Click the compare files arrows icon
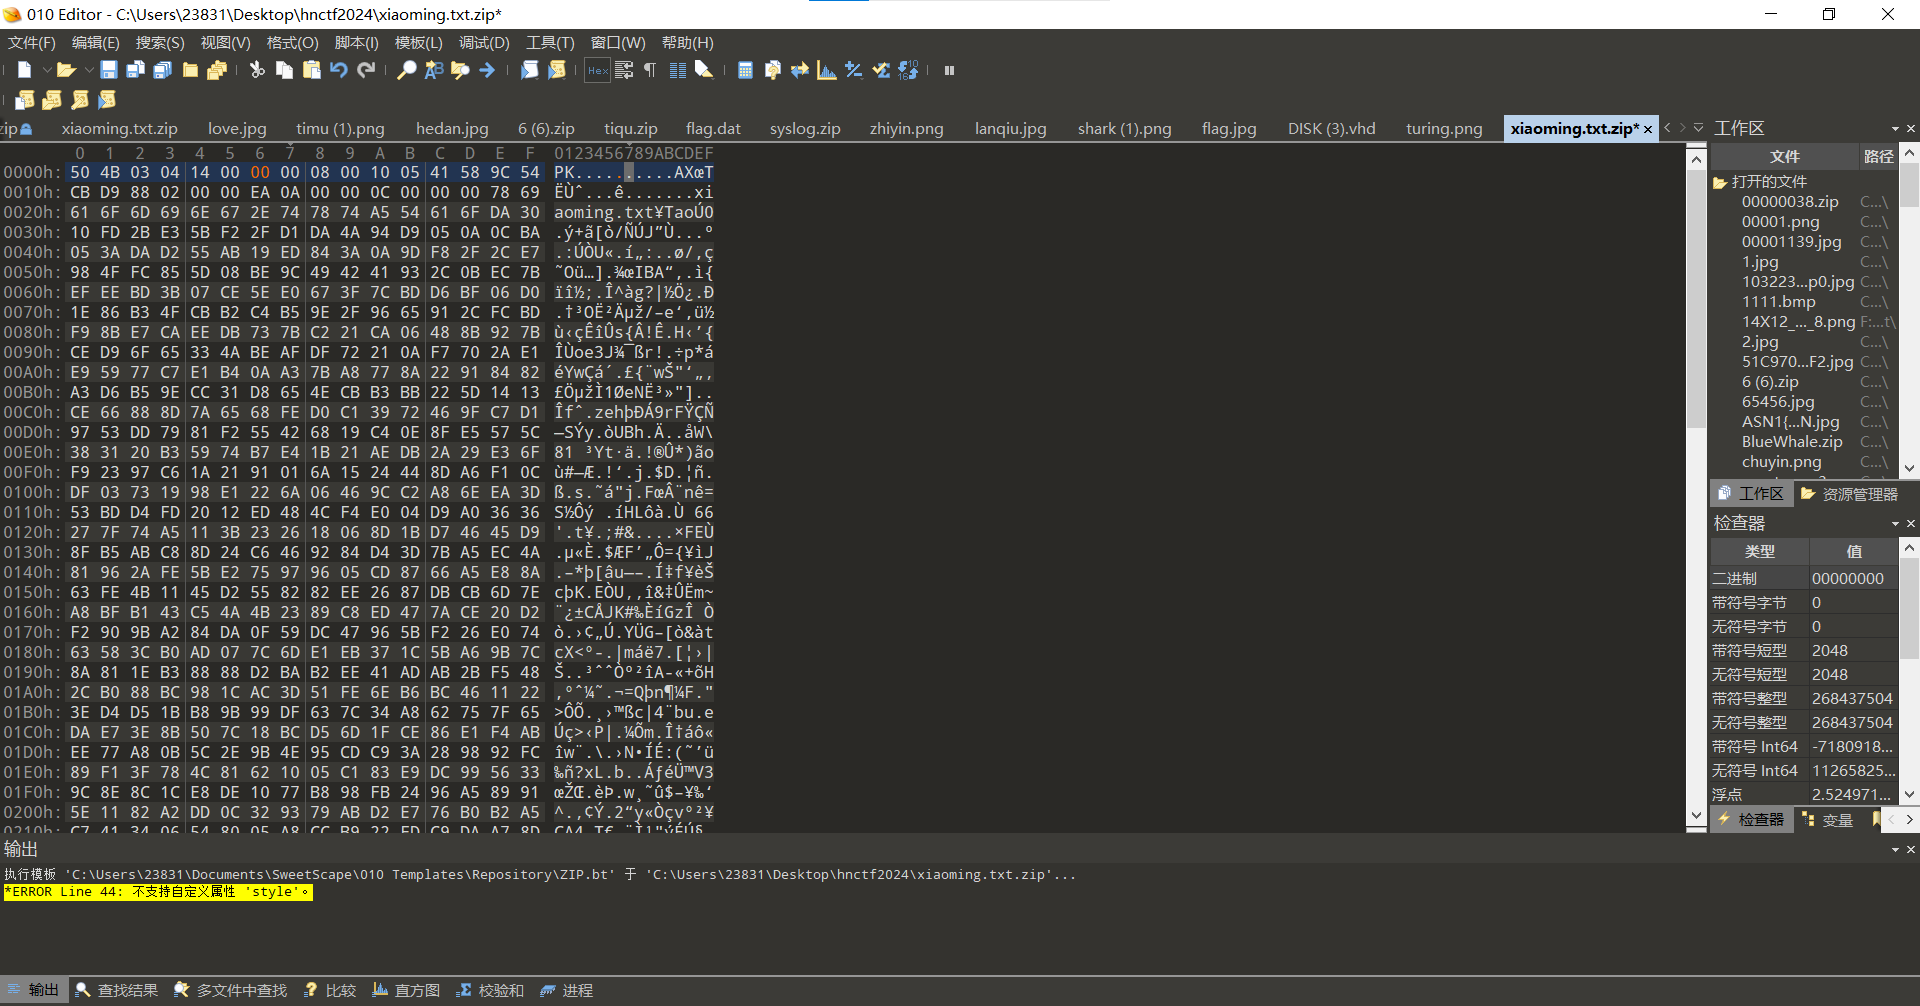The width and height of the screenshot is (1920, 1006). [x=799, y=70]
